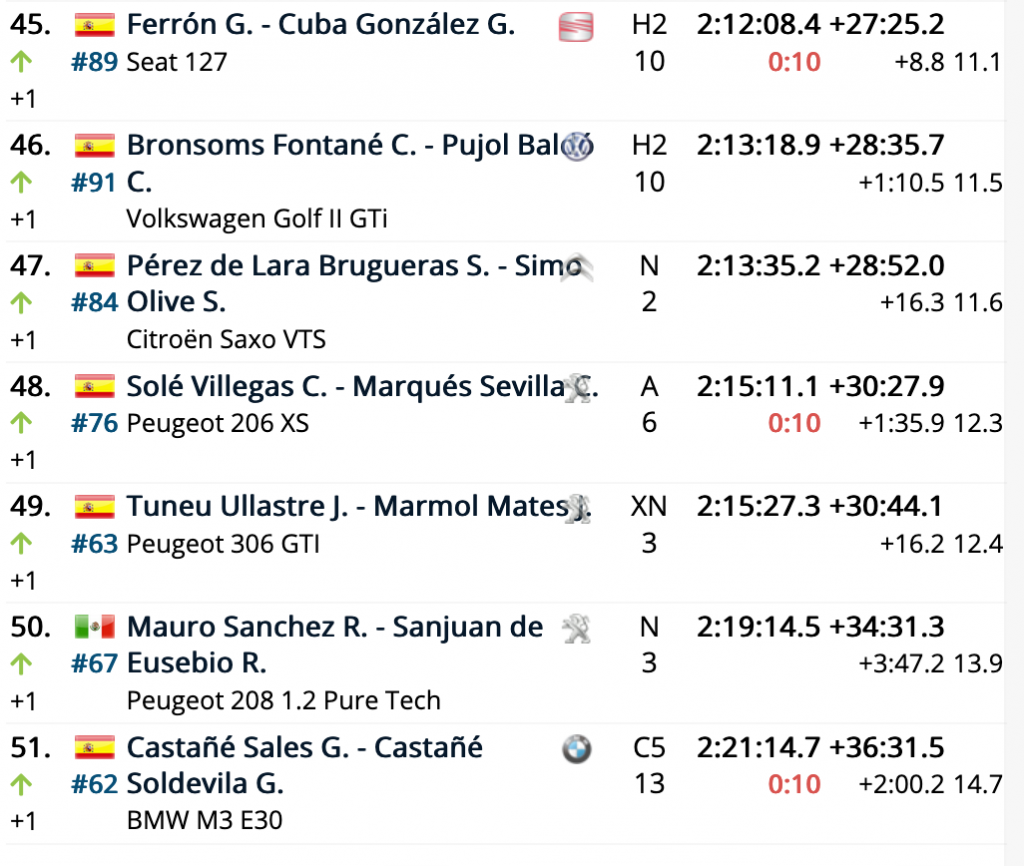Click the BMW logo in row 51
1024x866 pixels.
[576, 749]
